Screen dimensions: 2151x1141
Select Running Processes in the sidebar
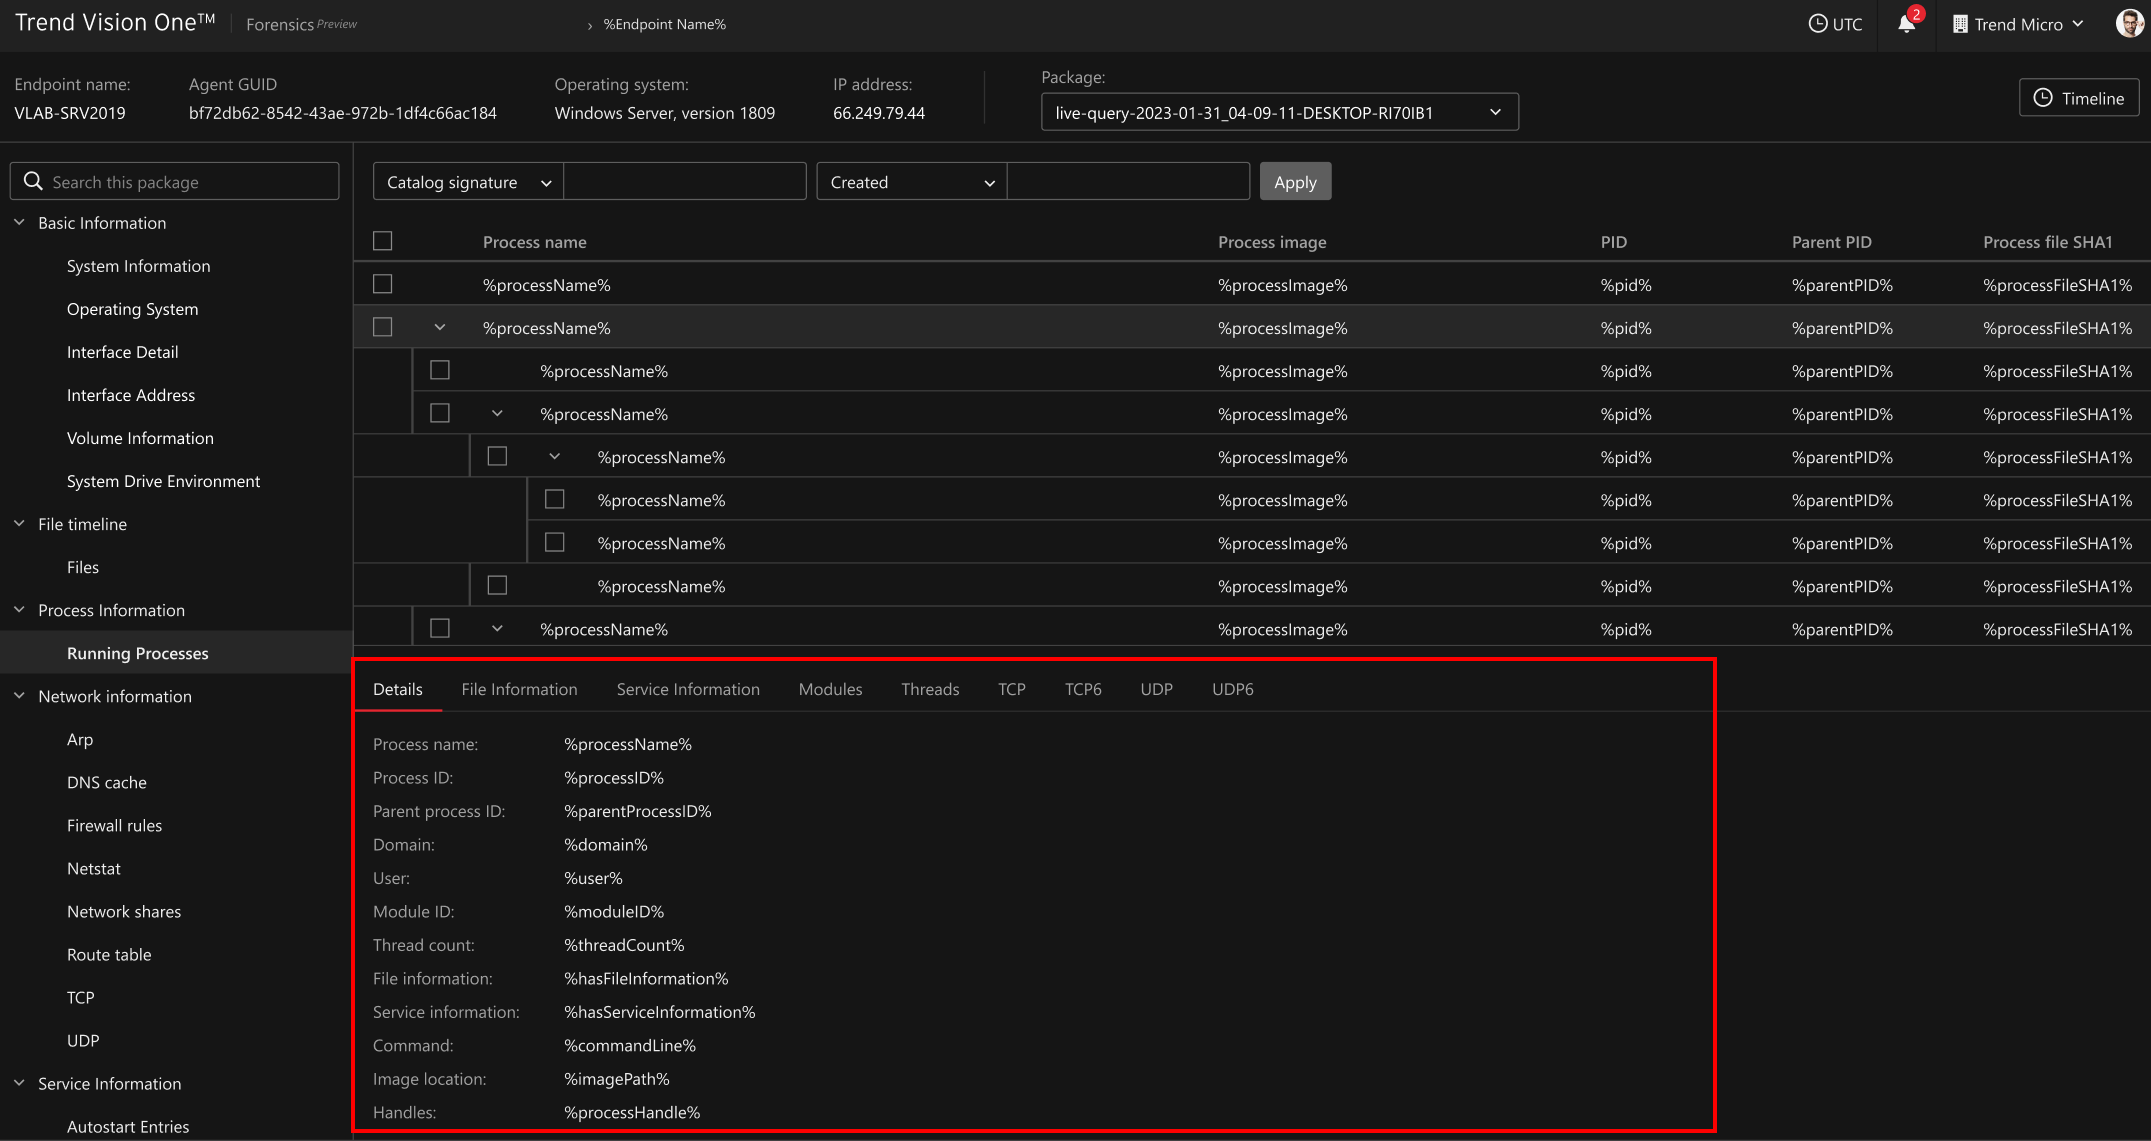pos(137,652)
